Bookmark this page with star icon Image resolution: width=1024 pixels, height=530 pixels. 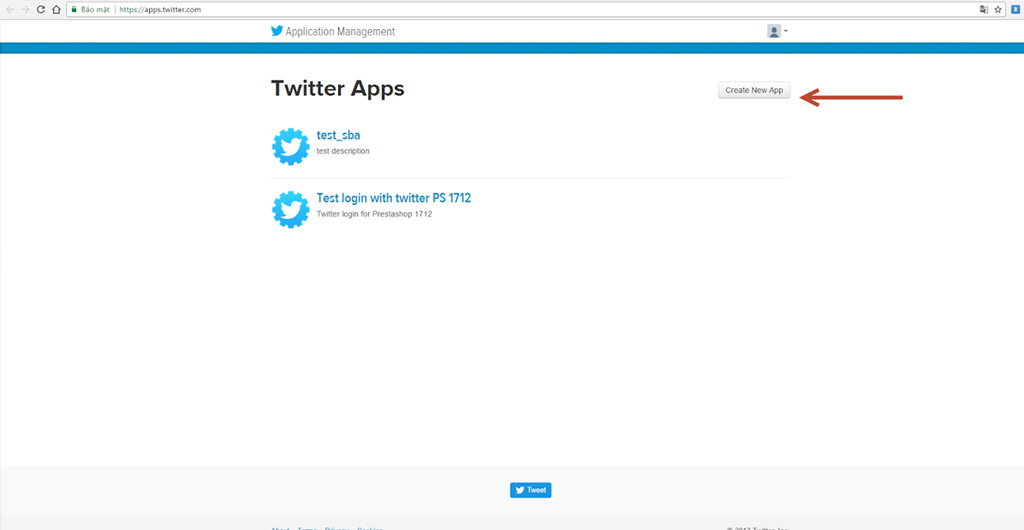997,9
